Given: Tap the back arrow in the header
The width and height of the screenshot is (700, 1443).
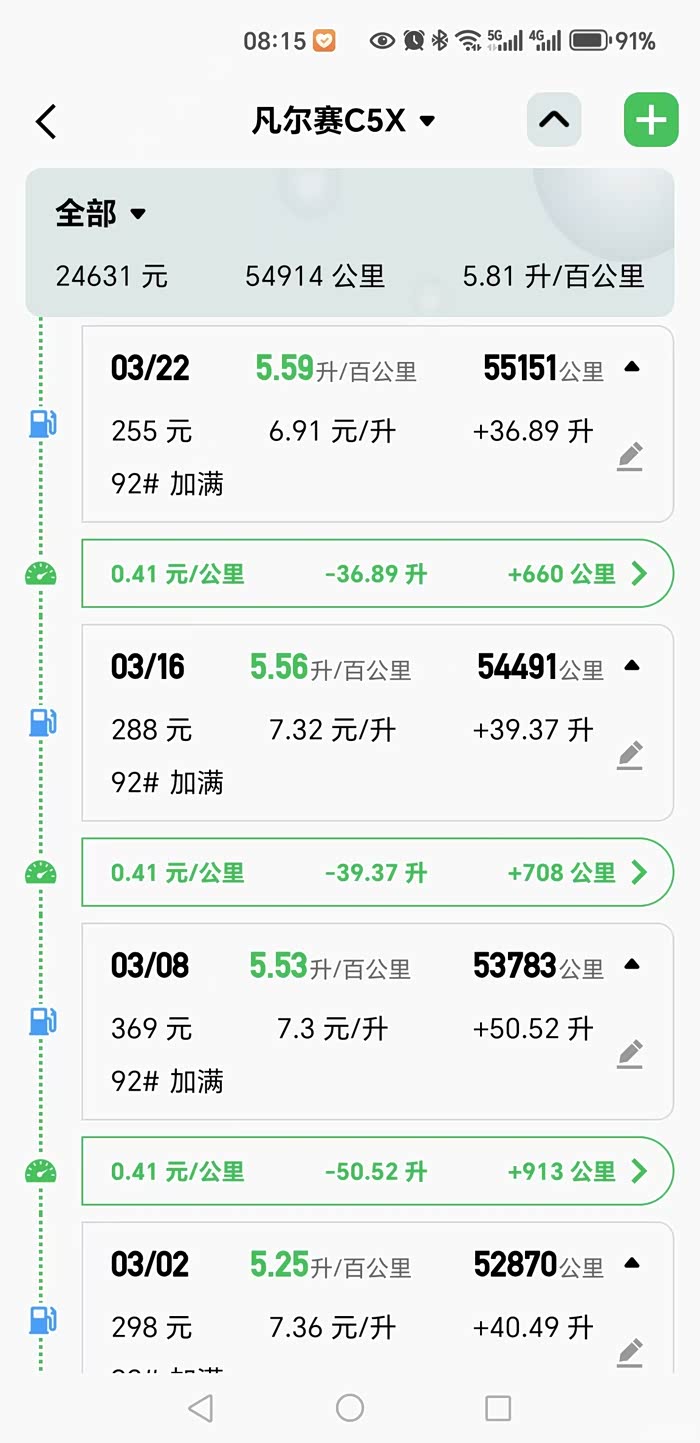Looking at the screenshot, I should click(x=46, y=121).
